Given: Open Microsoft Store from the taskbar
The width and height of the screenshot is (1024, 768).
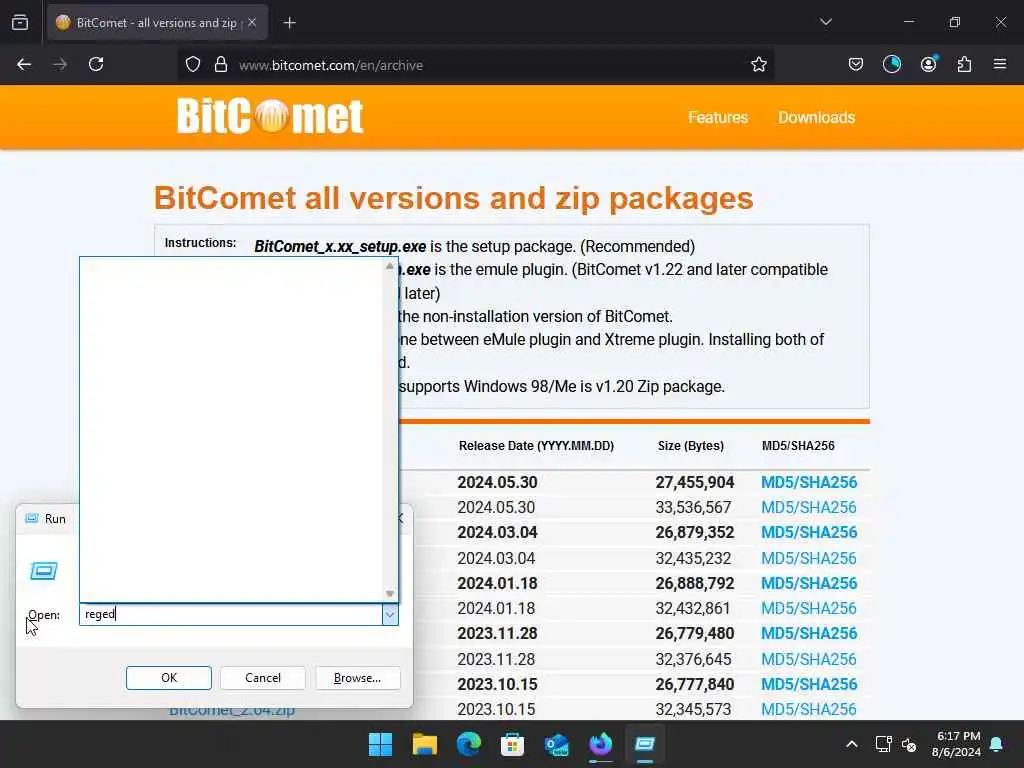Looking at the screenshot, I should (x=513, y=744).
